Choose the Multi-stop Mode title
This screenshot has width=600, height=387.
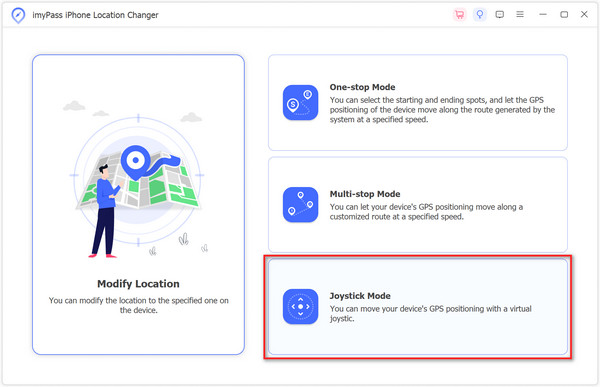(x=365, y=194)
